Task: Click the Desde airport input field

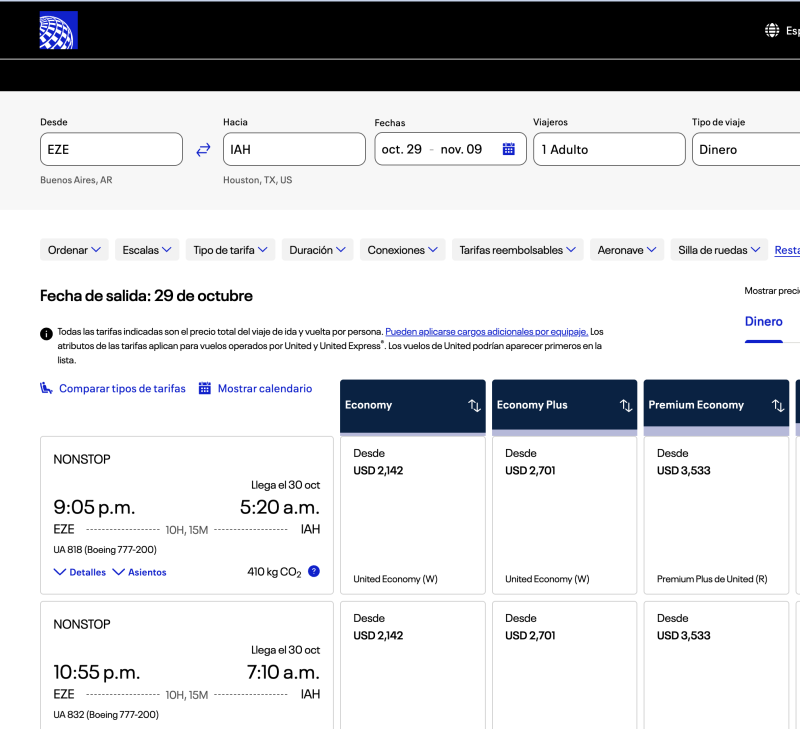Action: click(x=111, y=149)
